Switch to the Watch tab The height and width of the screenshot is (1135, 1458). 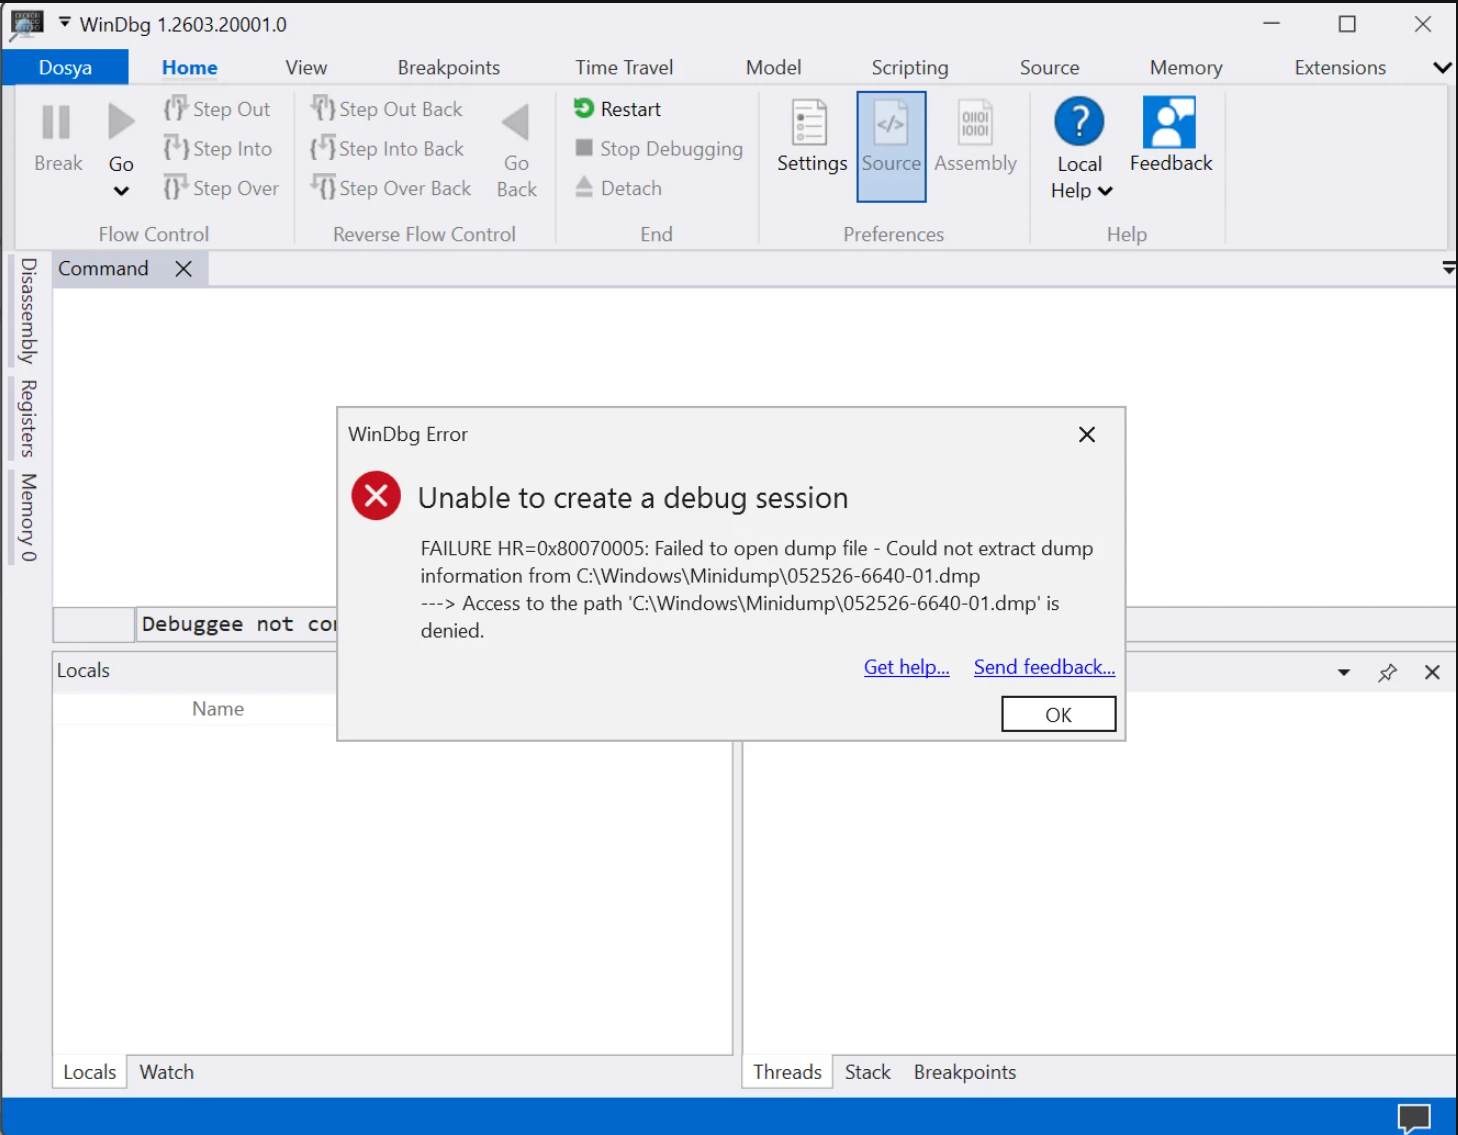point(167,1072)
